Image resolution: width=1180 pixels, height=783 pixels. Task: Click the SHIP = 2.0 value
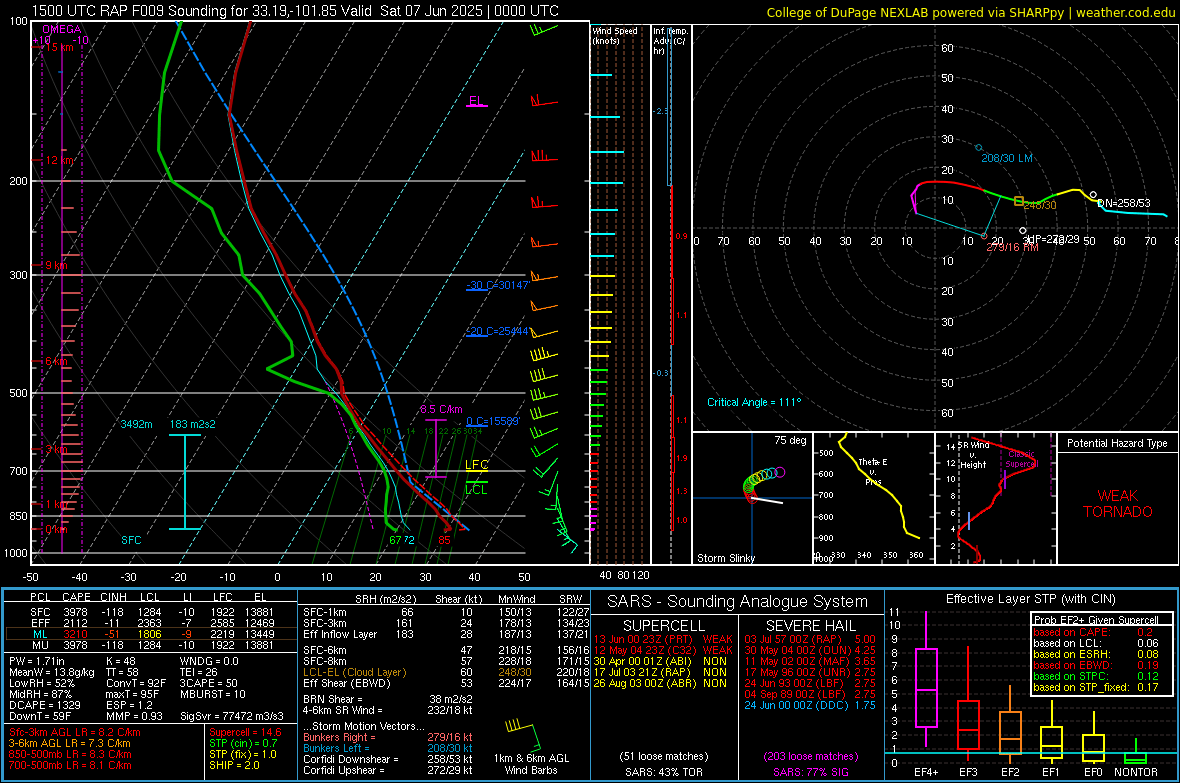234,765
